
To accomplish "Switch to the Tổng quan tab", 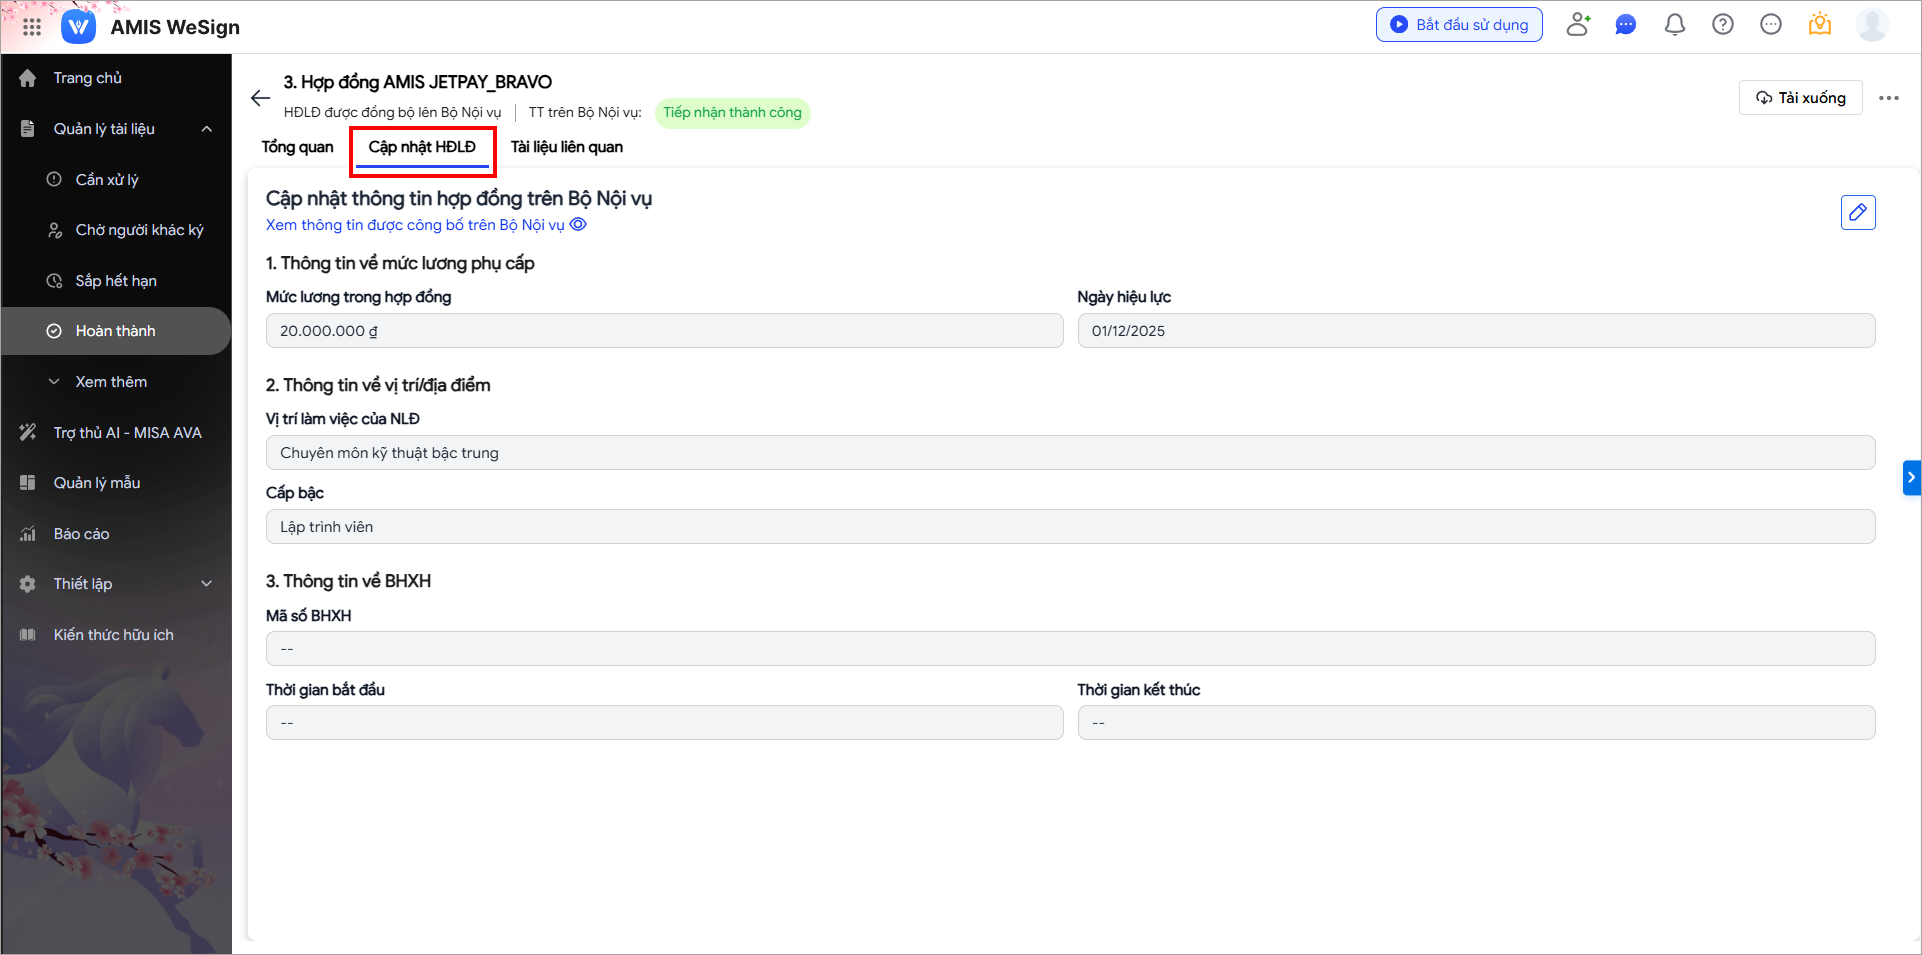I will [297, 147].
